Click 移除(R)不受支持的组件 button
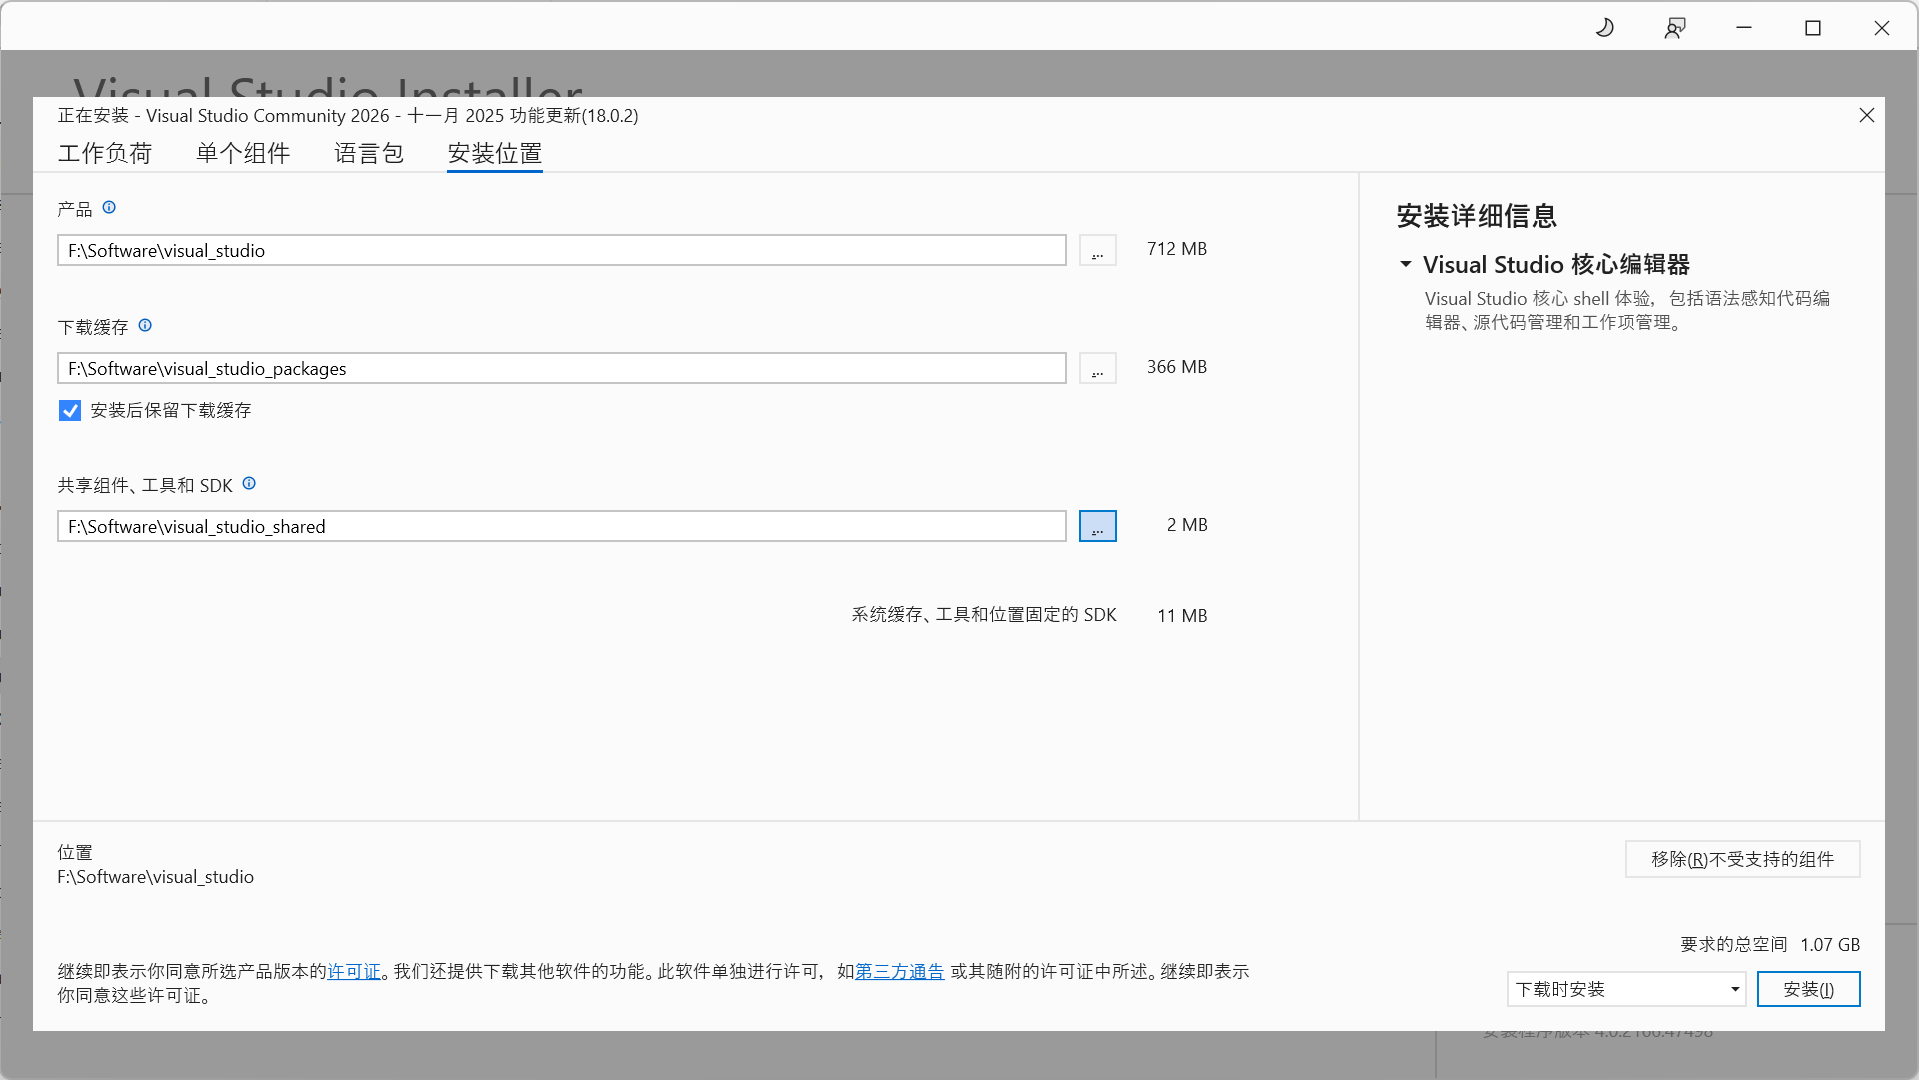Screen dimensions: 1919x1080 (x=1742, y=859)
